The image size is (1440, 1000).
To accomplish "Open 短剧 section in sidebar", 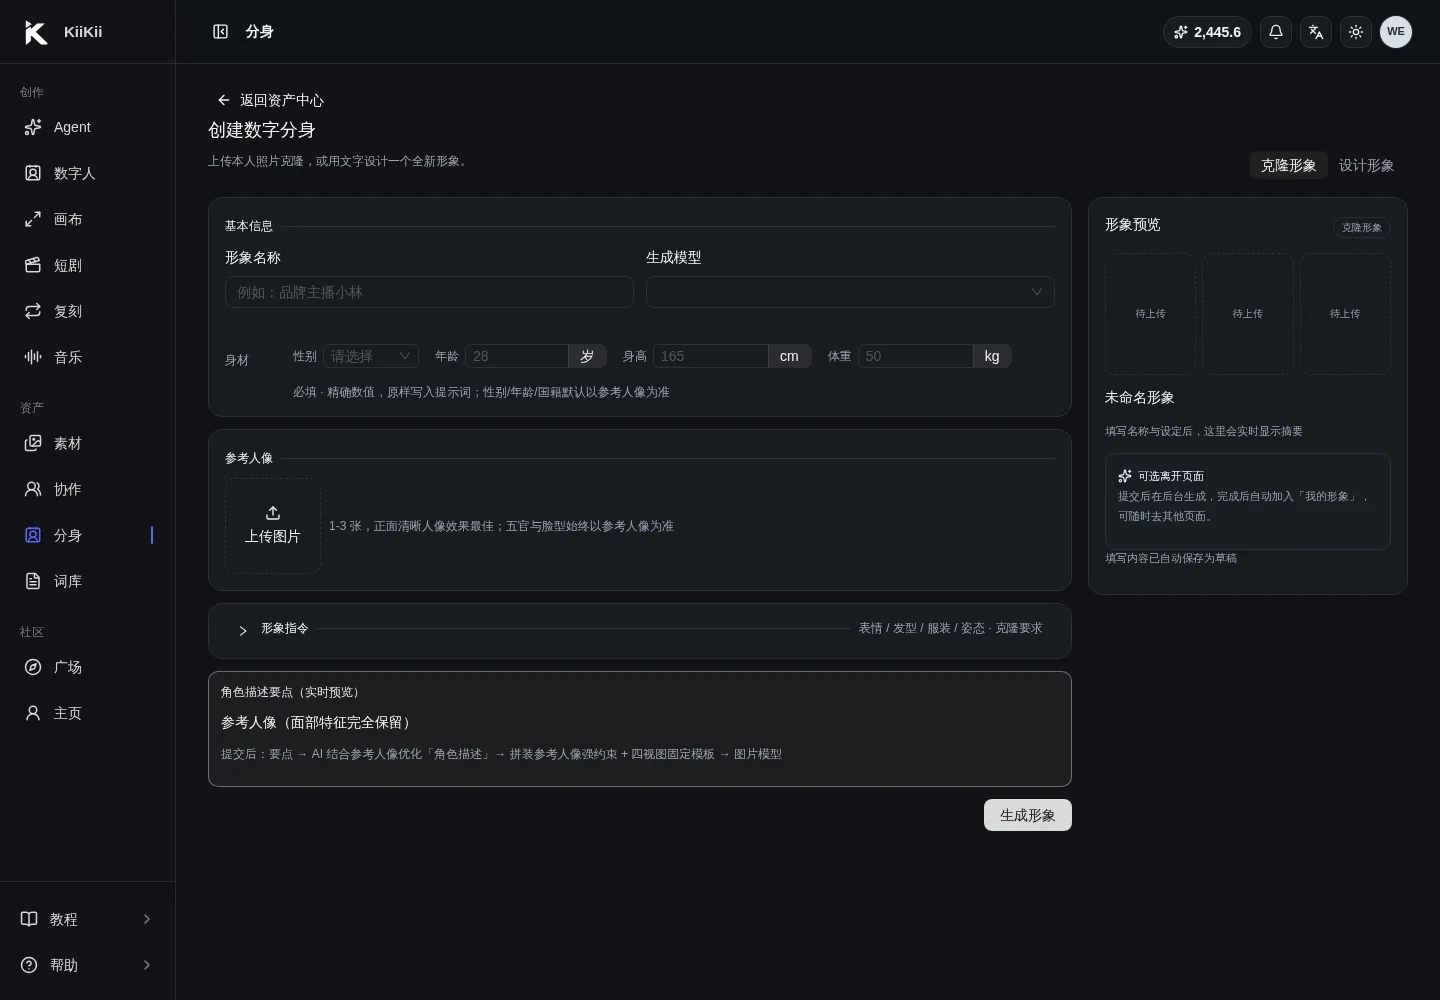I will [x=88, y=265].
